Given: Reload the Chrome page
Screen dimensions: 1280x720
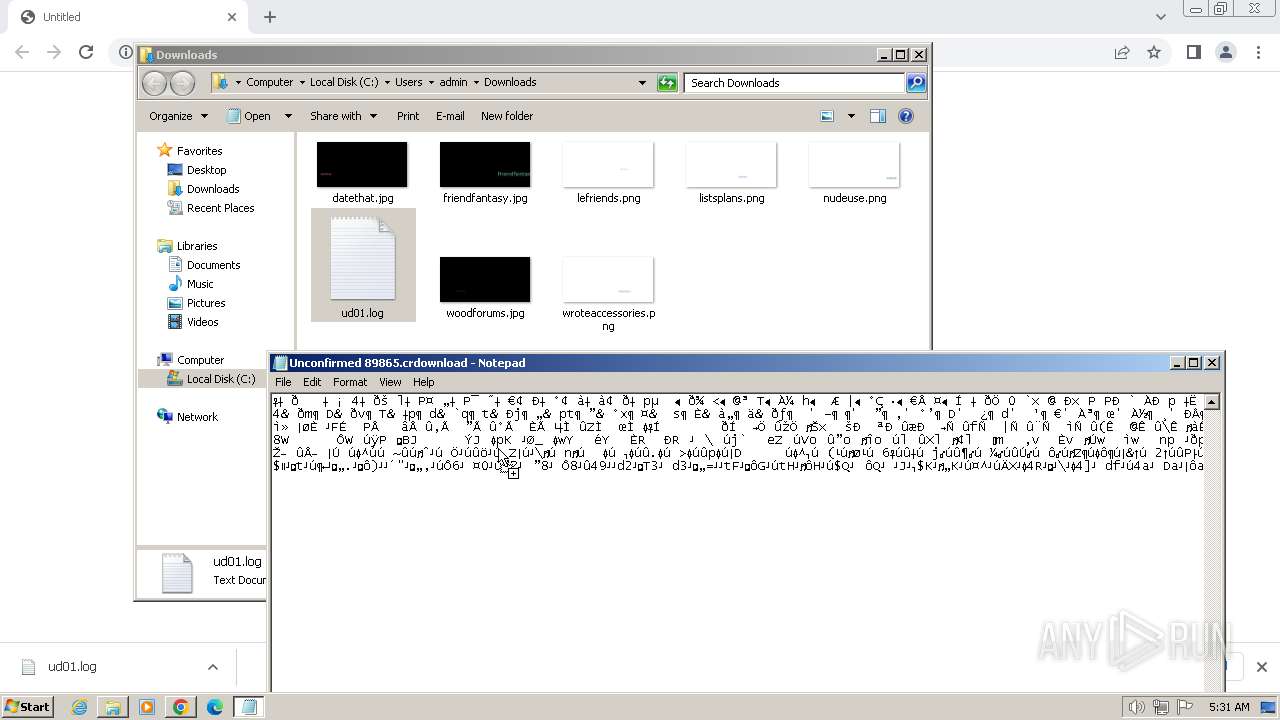Looking at the screenshot, I should (86, 52).
